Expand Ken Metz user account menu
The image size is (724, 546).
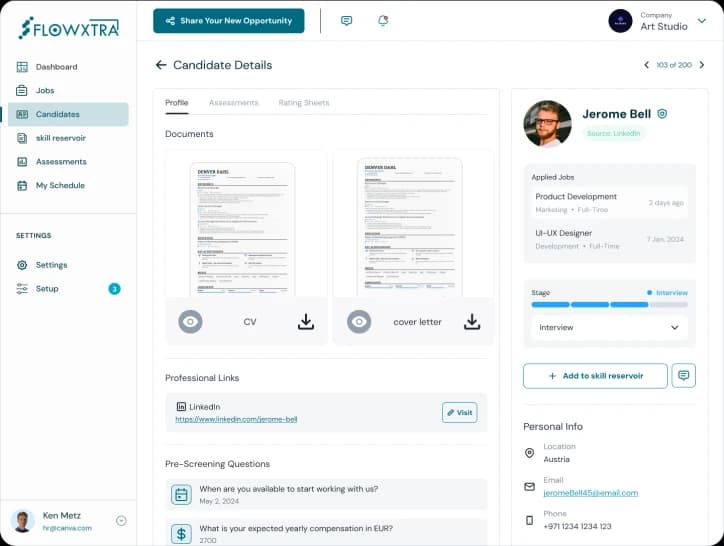coord(121,520)
